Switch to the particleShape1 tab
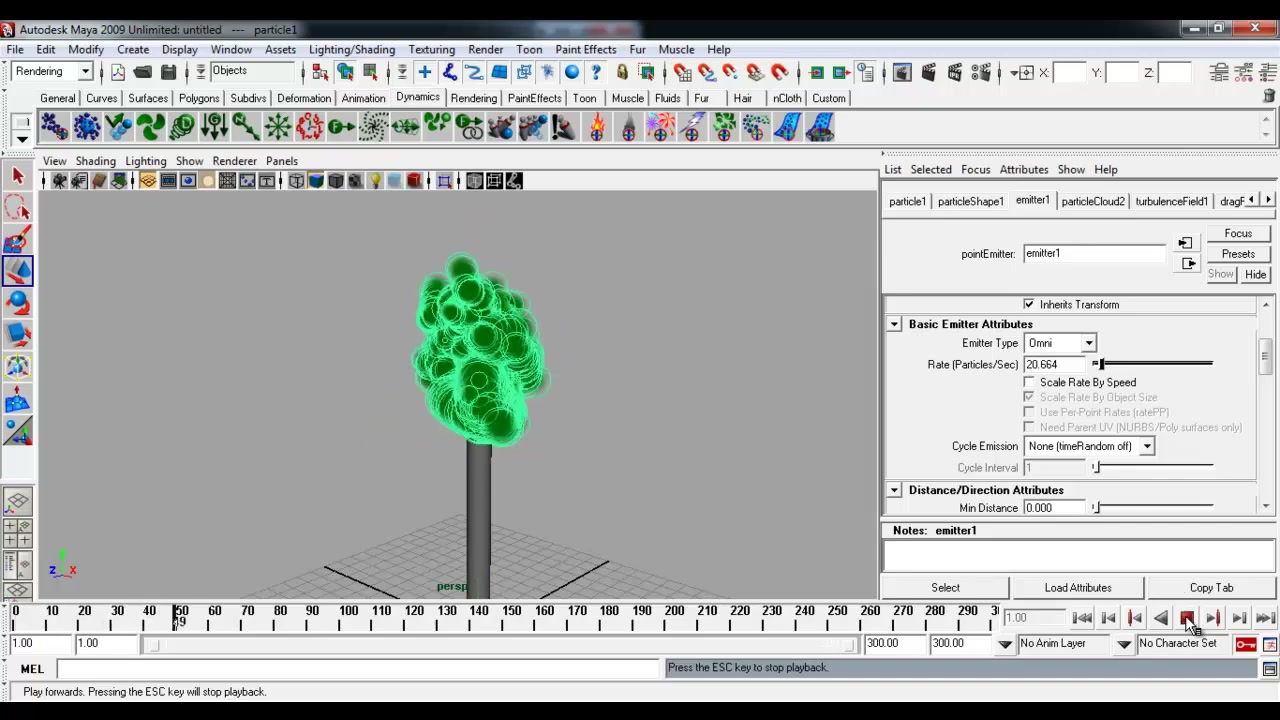The width and height of the screenshot is (1280, 720). [970, 201]
